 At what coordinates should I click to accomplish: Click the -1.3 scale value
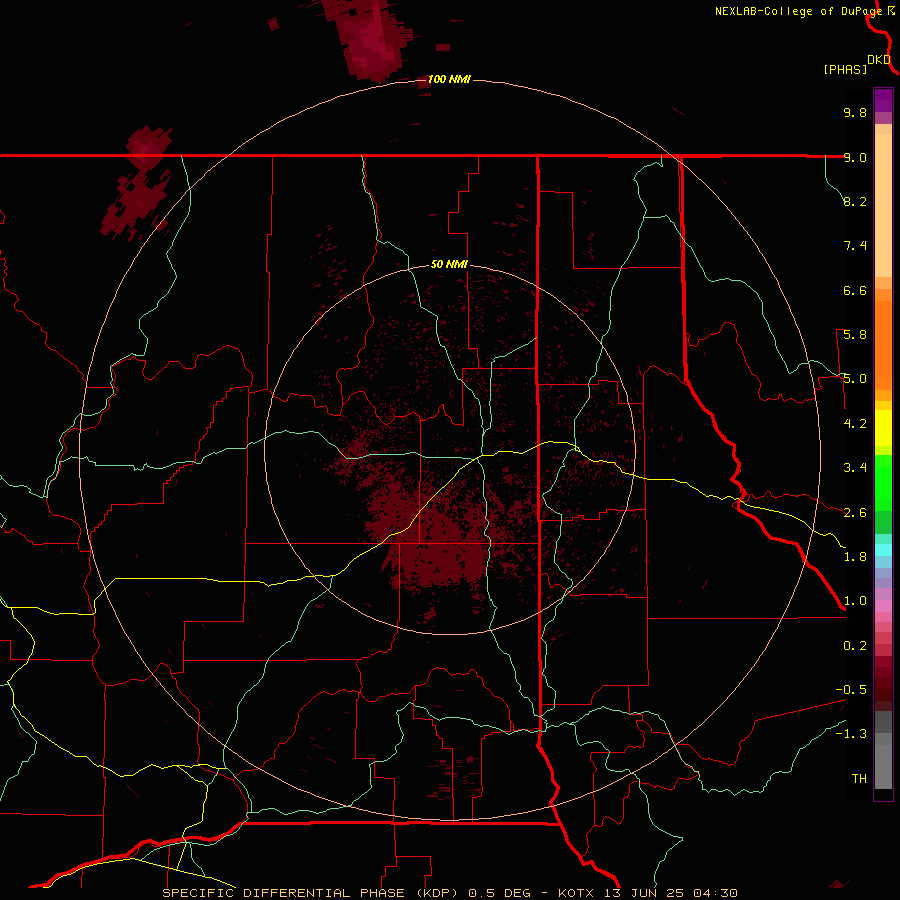pyautogui.click(x=851, y=734)
